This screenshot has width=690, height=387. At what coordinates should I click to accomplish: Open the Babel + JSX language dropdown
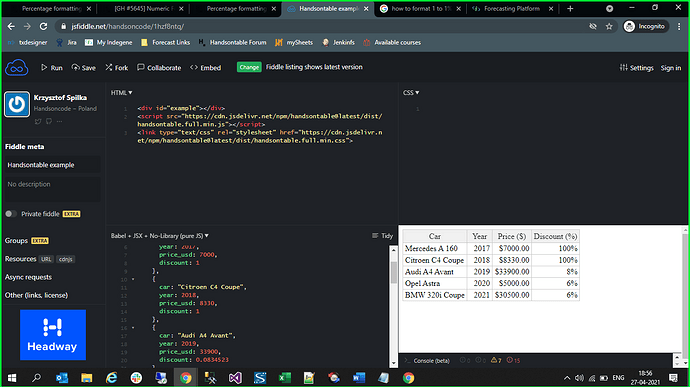point(160,236)
